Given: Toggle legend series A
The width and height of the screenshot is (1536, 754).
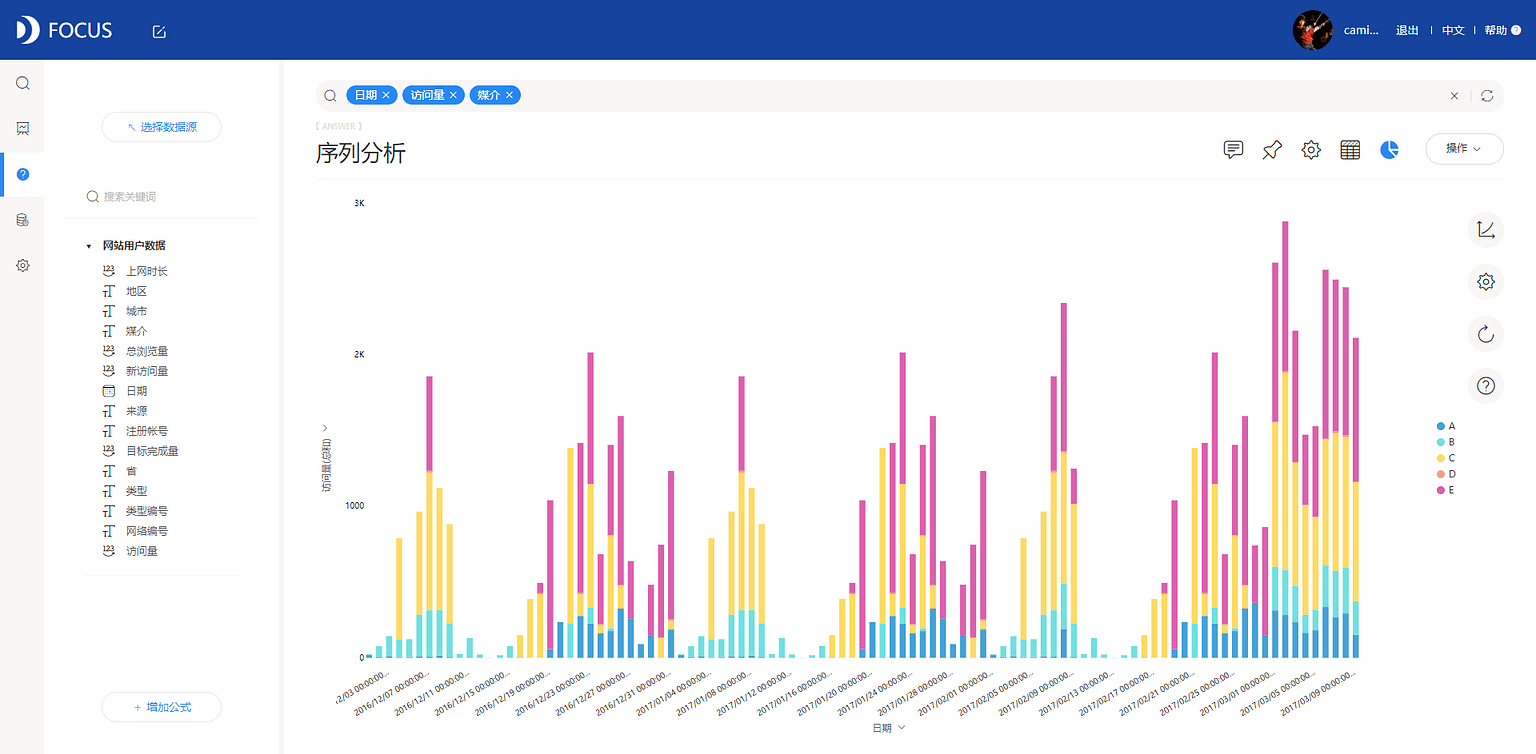Looking at the screenshot, I should (x=1446, y=426).
